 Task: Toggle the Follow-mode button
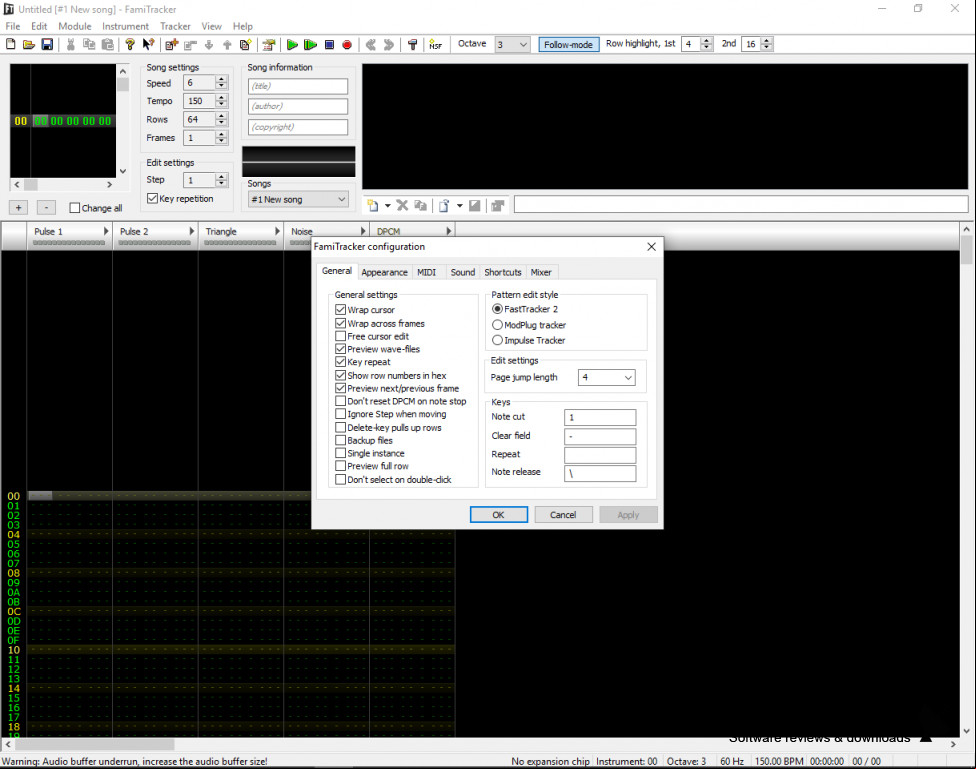coord(568,44)
